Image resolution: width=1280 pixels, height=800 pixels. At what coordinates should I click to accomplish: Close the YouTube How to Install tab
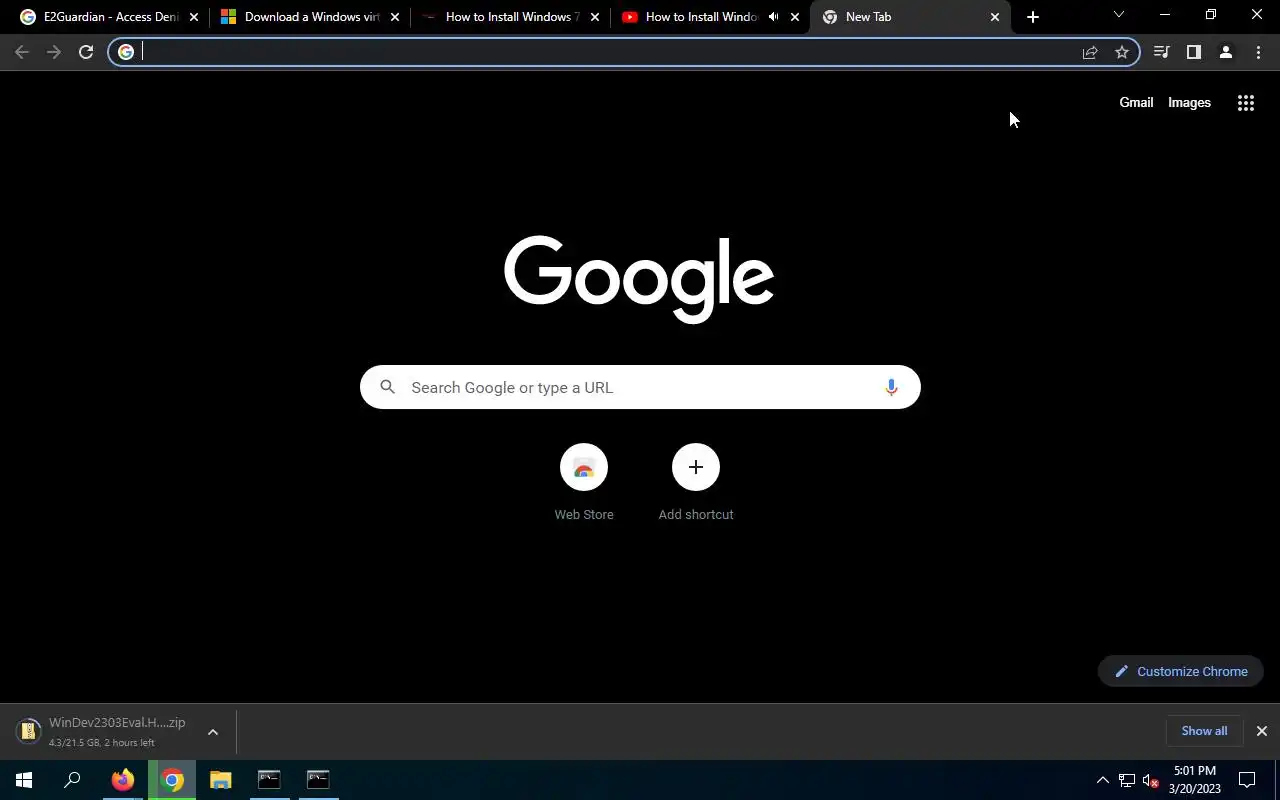click(795, 17)
